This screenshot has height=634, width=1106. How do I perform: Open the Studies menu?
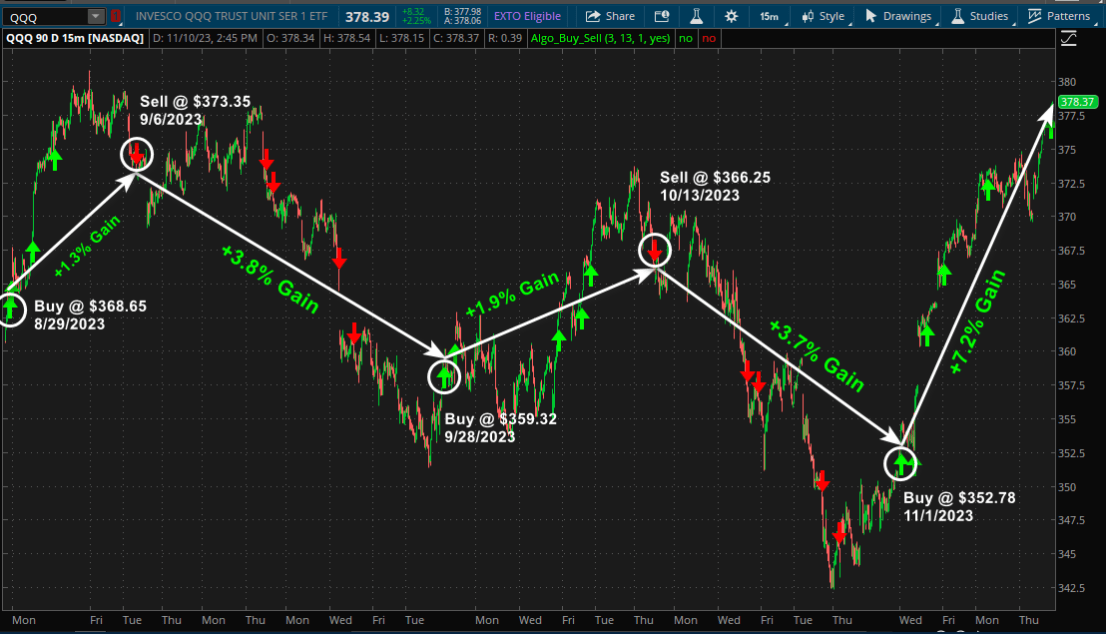(980, 16)
